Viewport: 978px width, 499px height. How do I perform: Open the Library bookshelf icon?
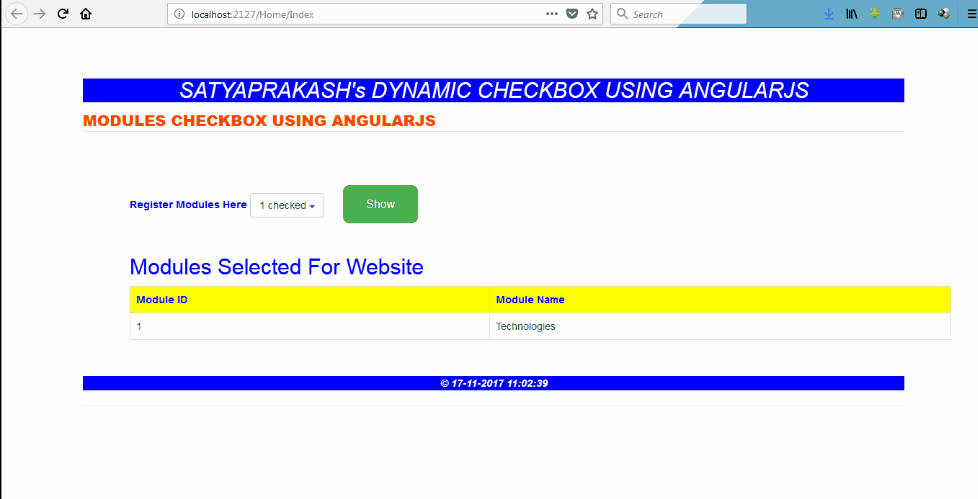click(x=851, y=14)
